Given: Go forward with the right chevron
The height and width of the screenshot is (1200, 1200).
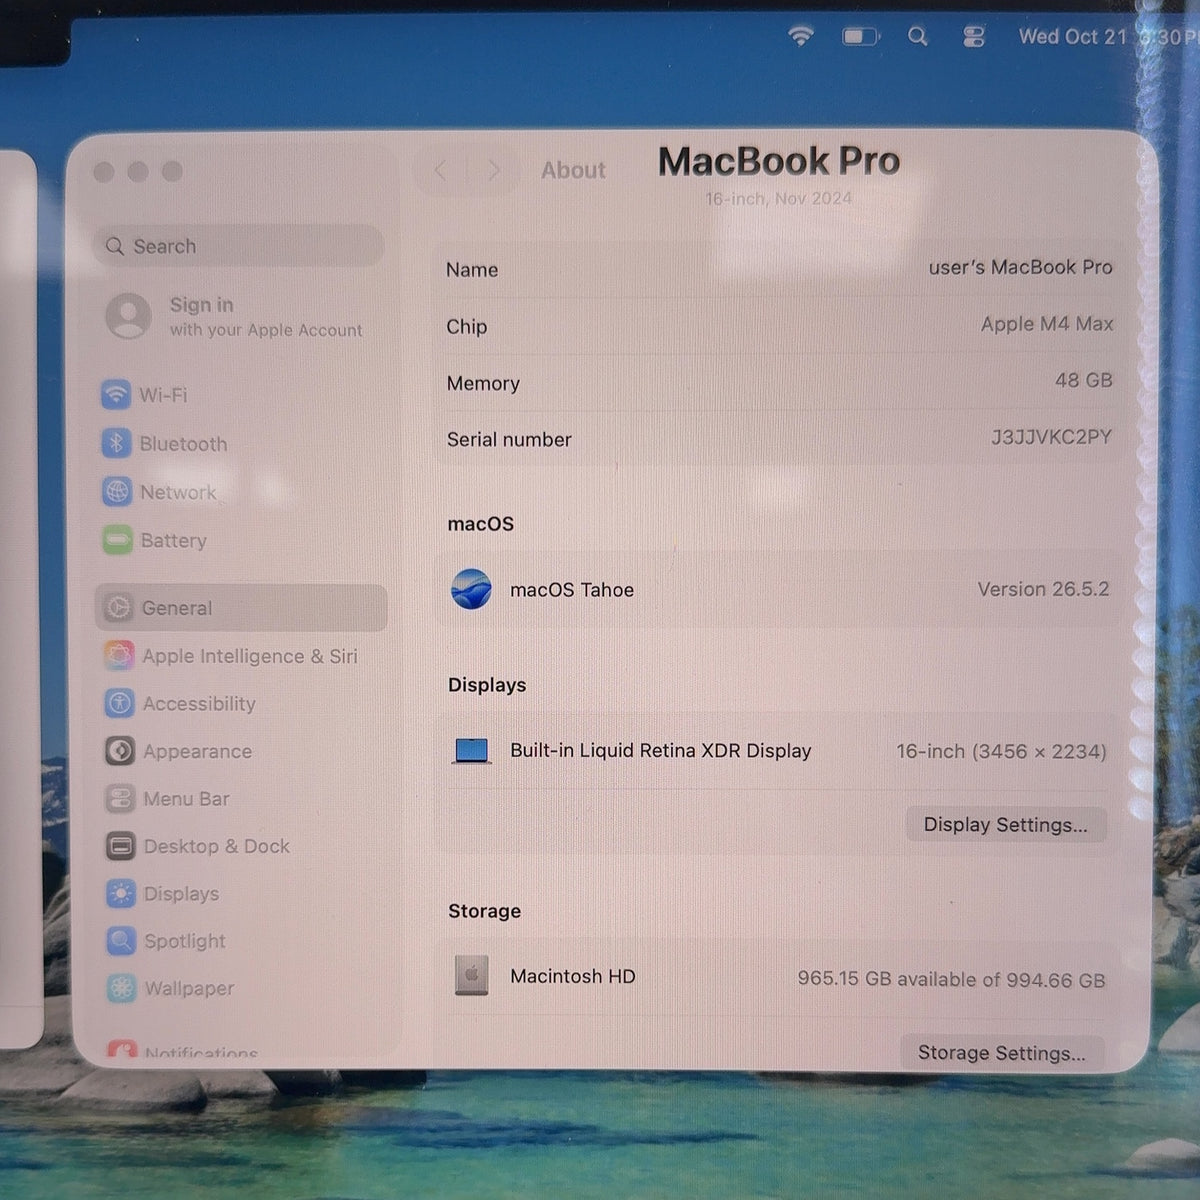Looking at the screenshot, I should point(493,171).
